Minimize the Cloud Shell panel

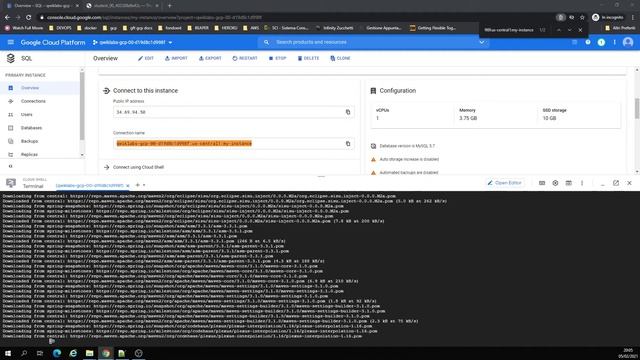[602, 184]
